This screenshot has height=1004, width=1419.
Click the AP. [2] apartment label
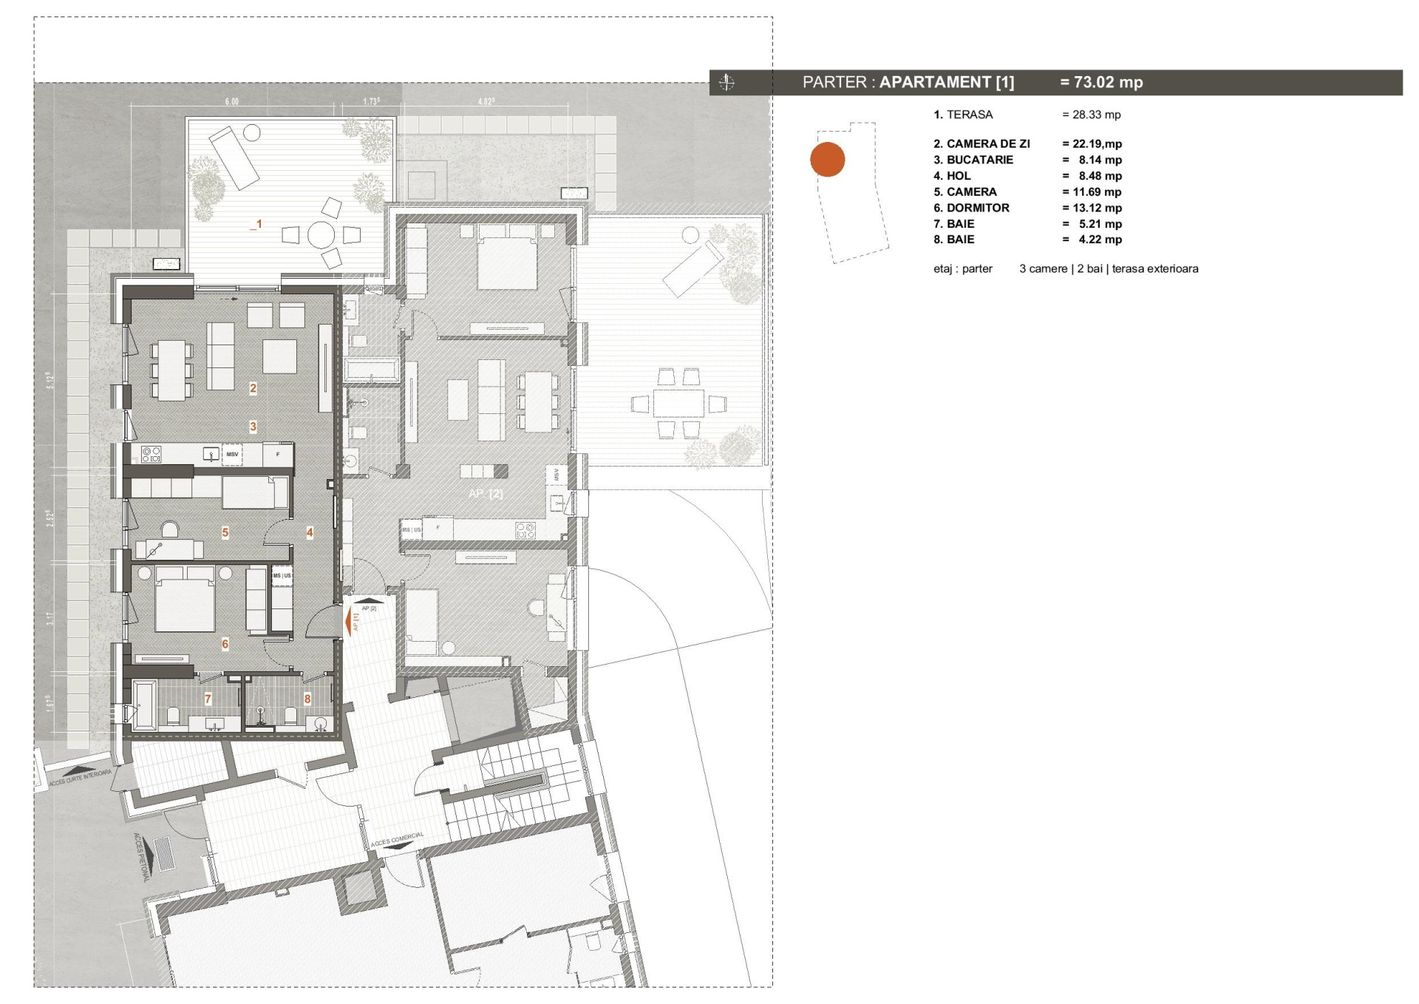485,494
